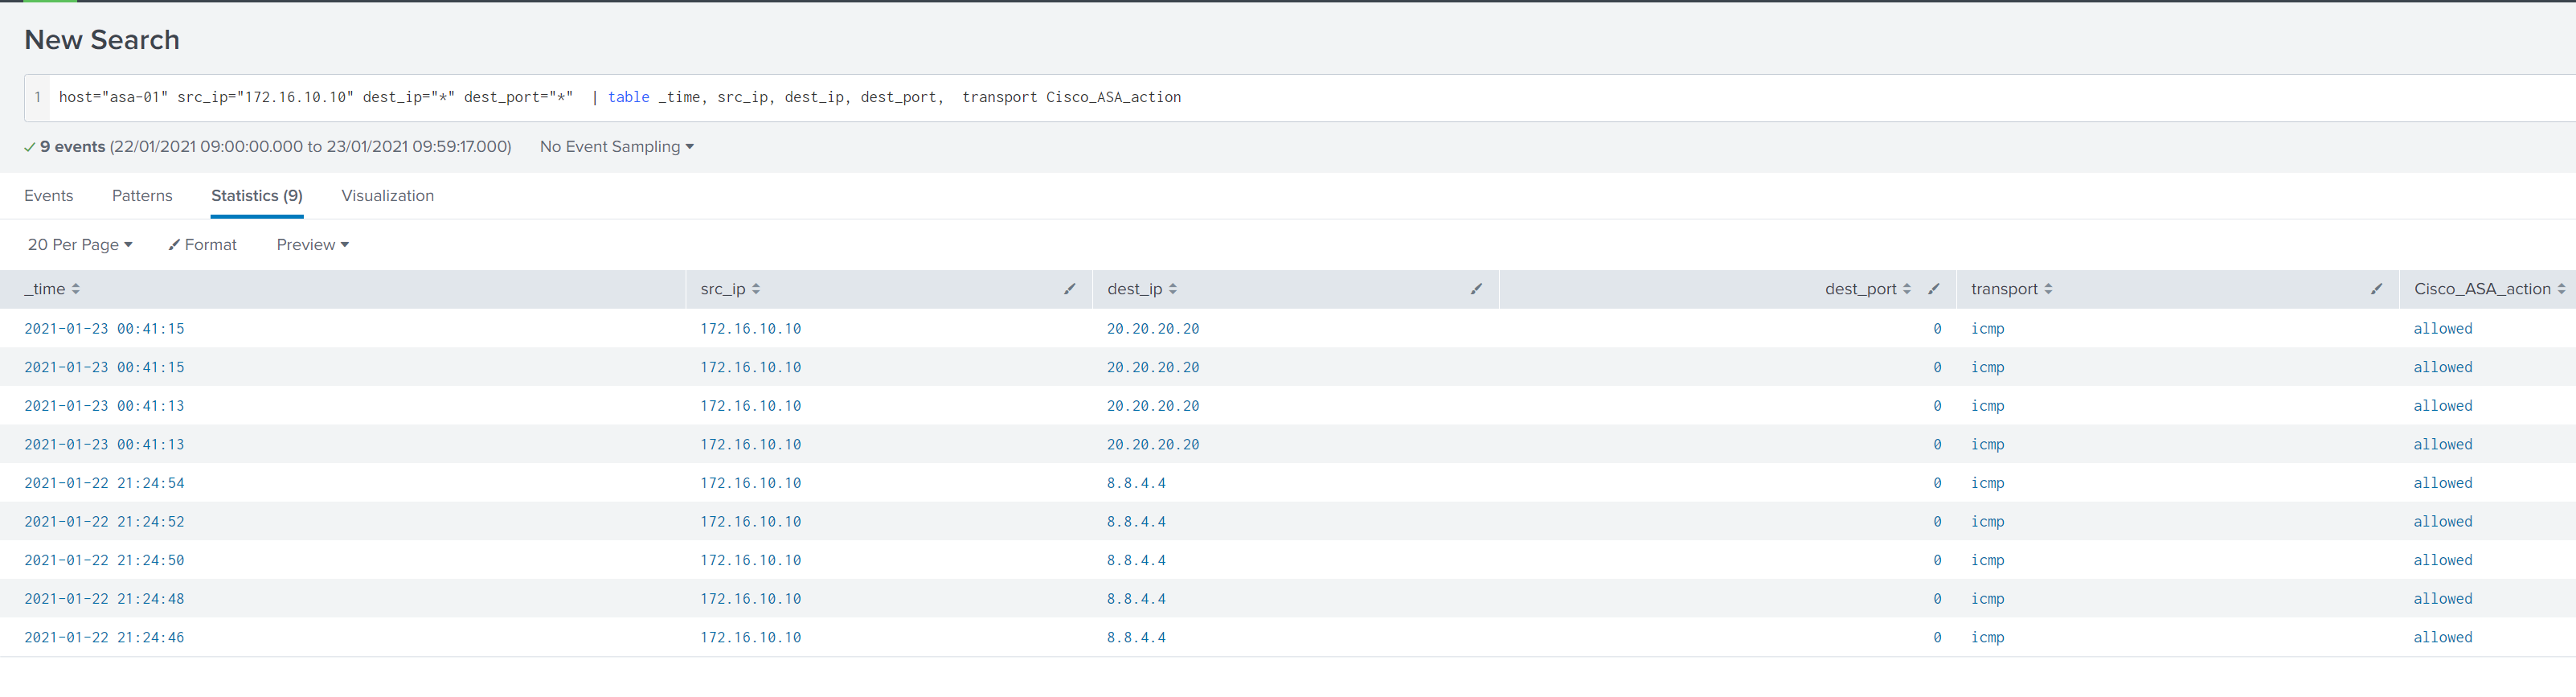Sort table by _time column arrows

76,289
